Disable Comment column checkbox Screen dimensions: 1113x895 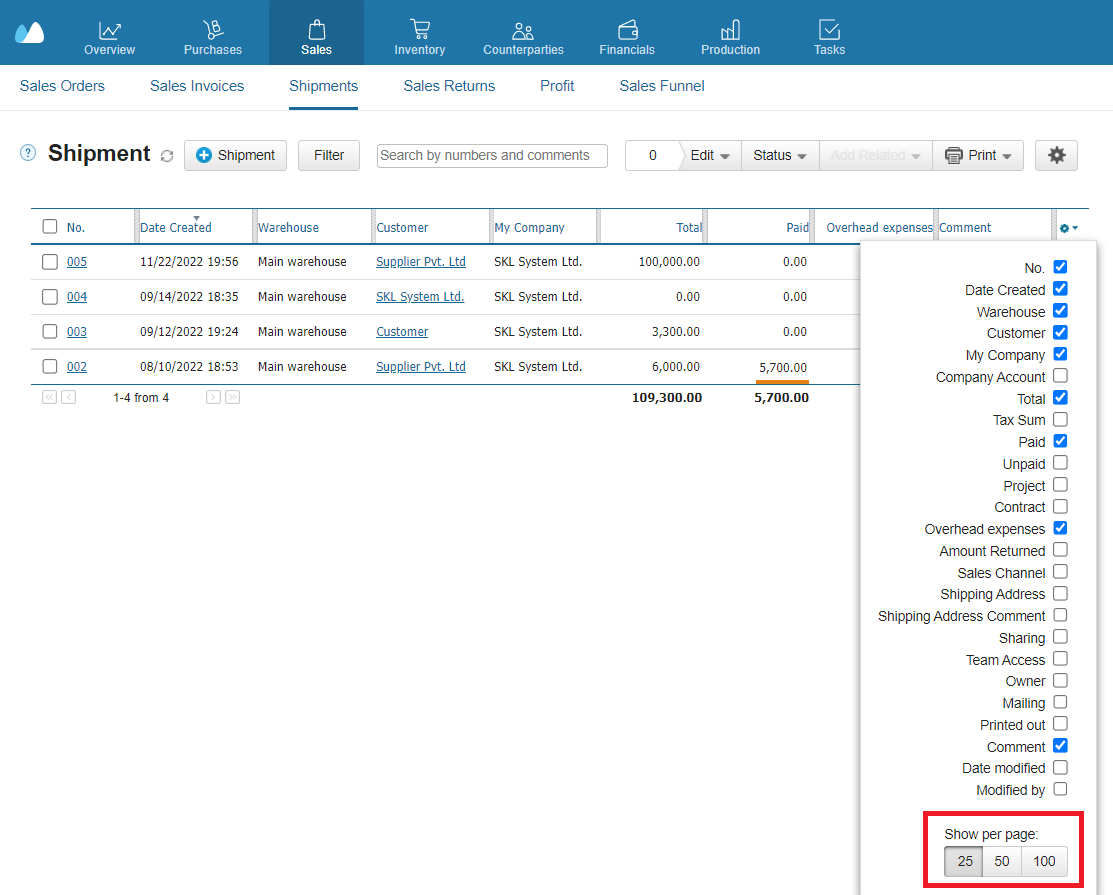pos(1060,746)
